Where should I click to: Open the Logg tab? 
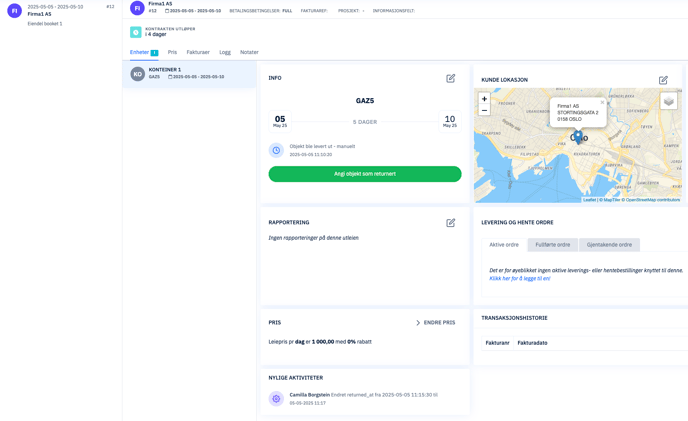pyautogui.click(x=225, y=52)
